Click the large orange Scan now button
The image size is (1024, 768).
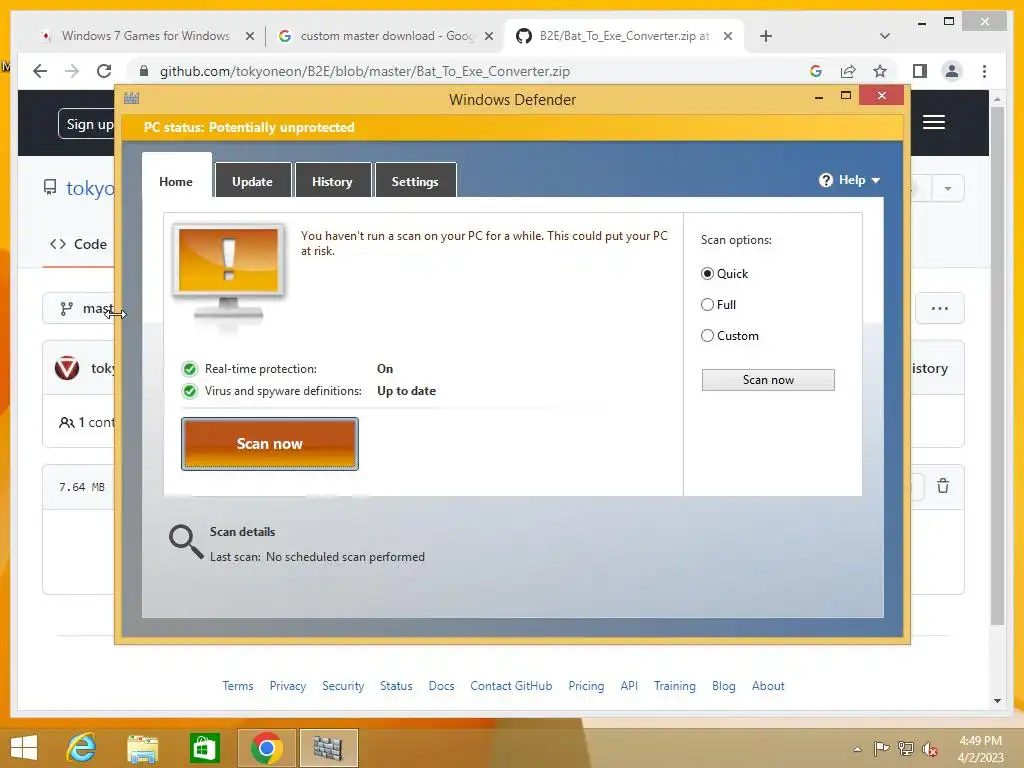pyautogui.click(x=270, y=444)
